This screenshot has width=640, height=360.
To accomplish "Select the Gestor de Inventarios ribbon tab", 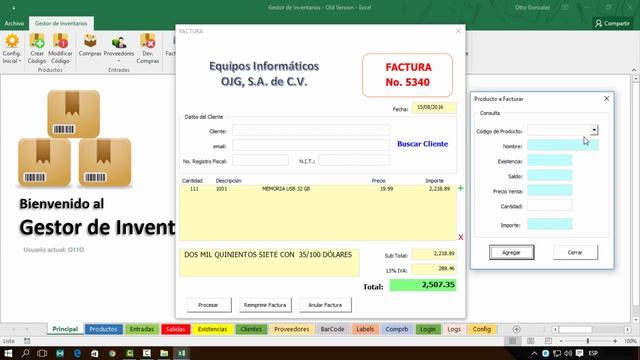I will coord(61,23).
